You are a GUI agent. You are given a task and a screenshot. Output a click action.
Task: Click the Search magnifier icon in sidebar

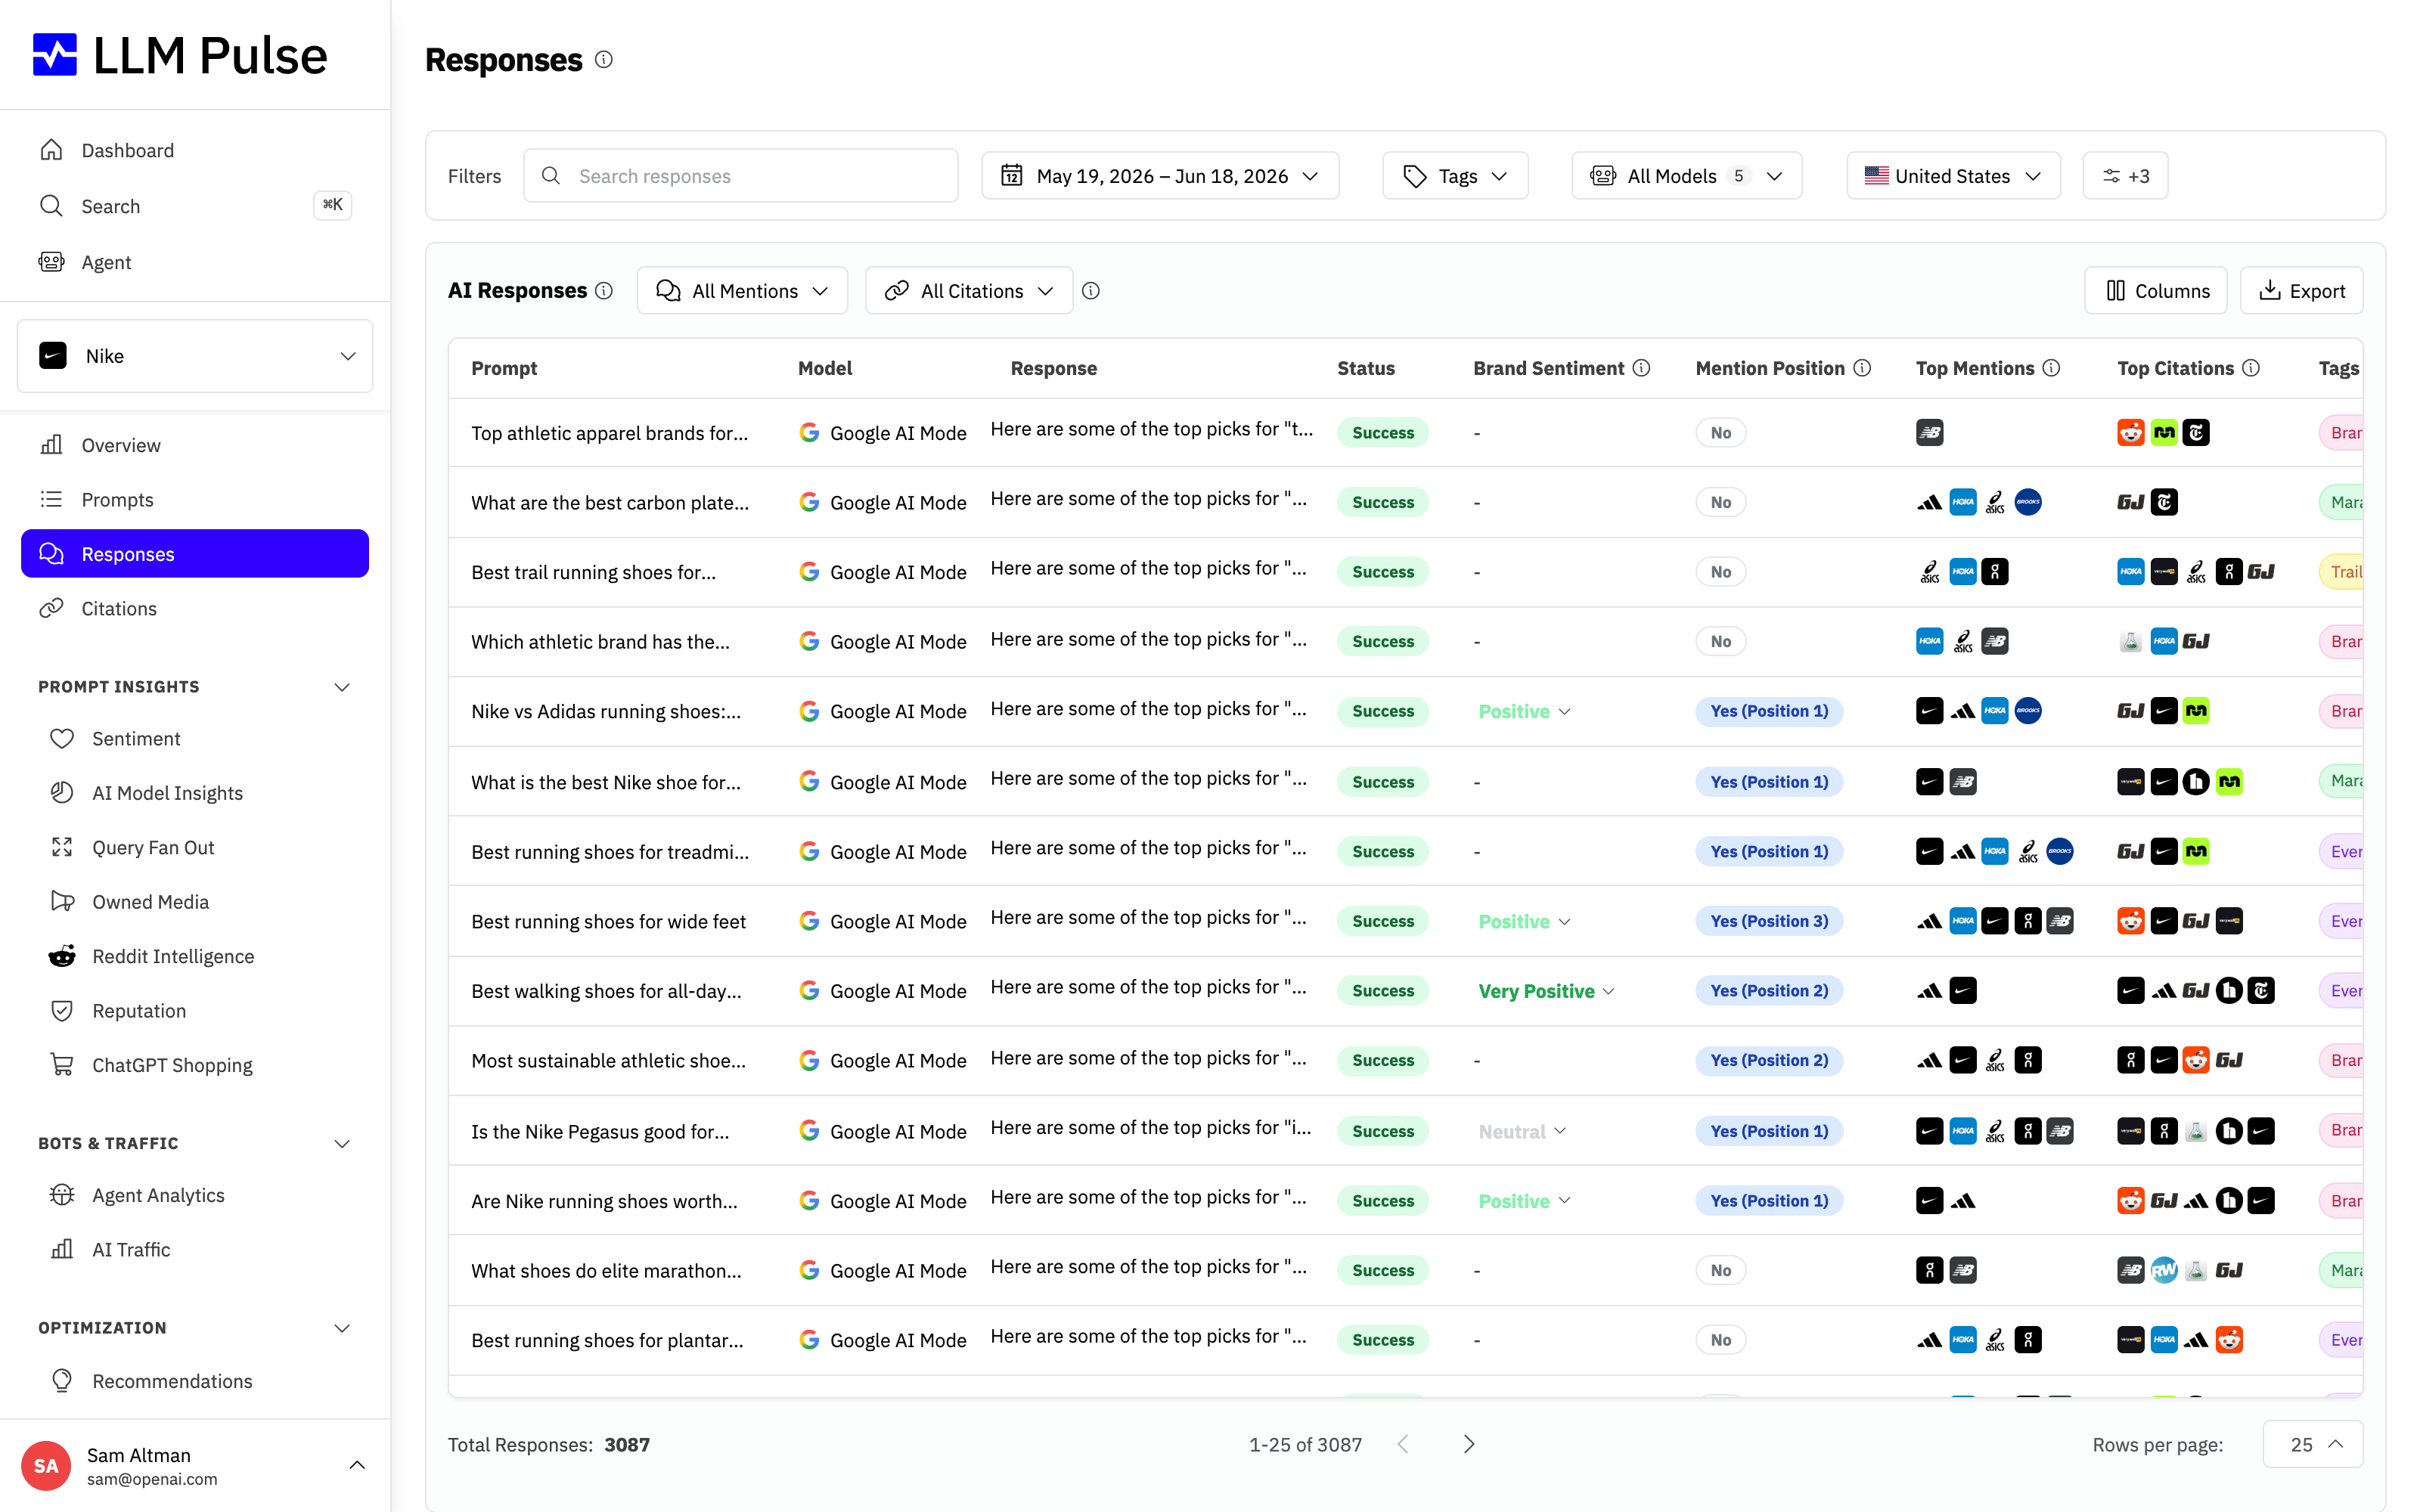(51, 206)
